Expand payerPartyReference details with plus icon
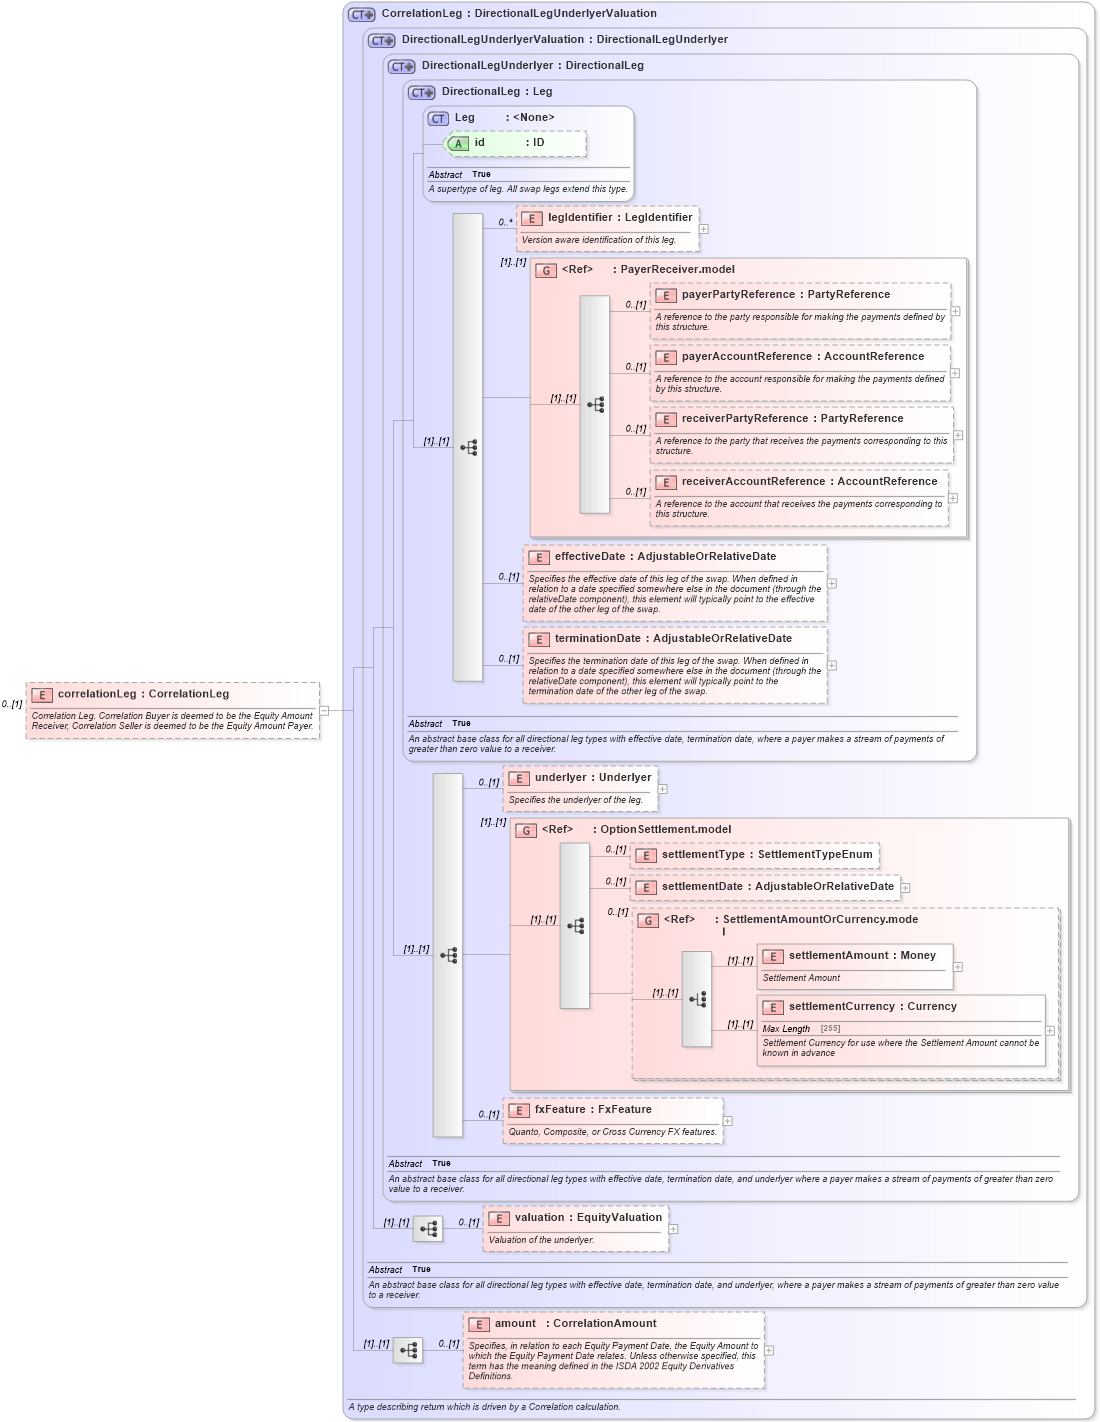 (x=955, y=310)
